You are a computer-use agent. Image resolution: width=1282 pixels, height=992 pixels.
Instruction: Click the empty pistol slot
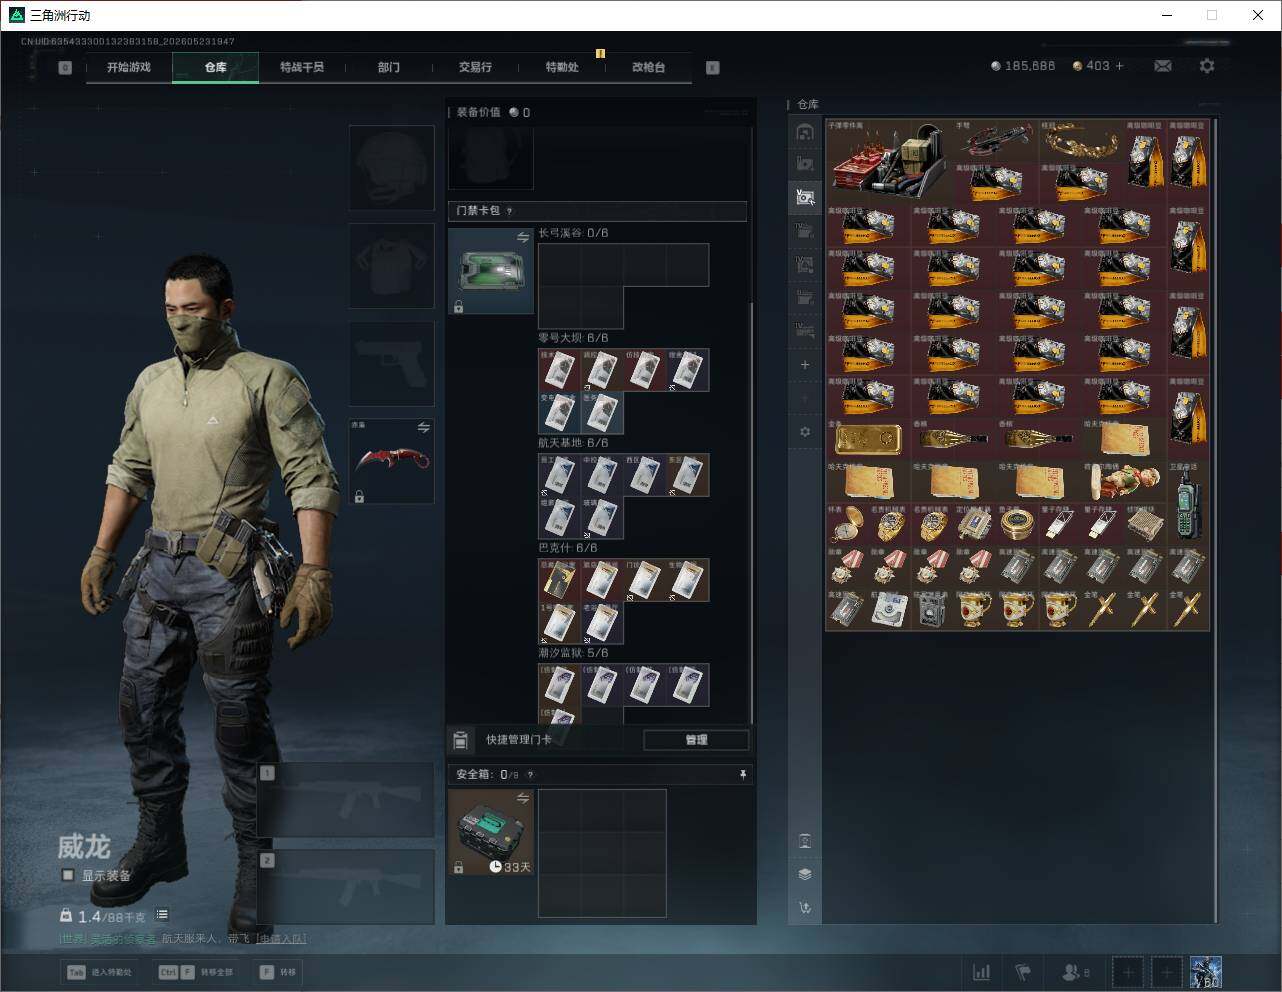click(391, 363)
